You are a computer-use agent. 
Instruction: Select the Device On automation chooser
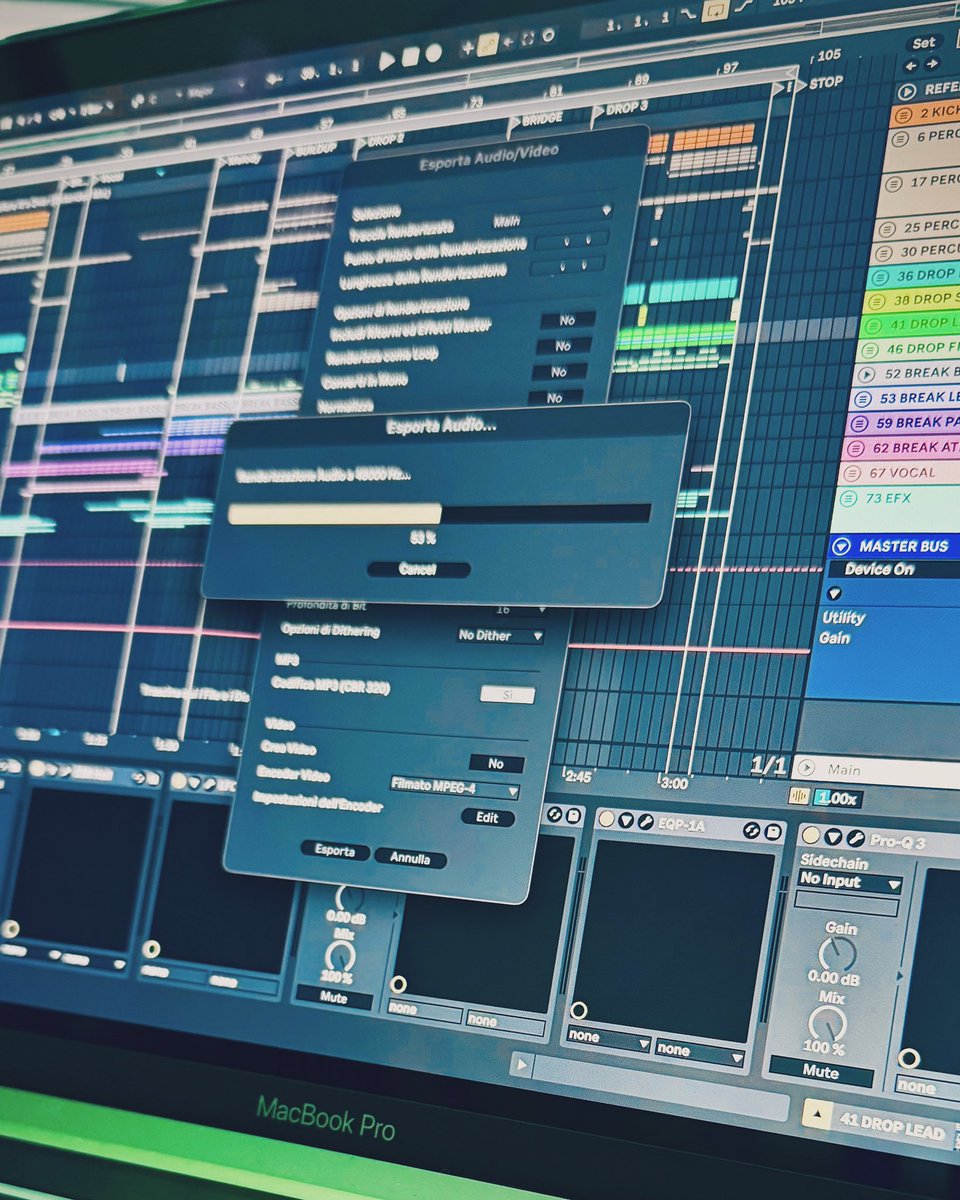pos(893,569)
